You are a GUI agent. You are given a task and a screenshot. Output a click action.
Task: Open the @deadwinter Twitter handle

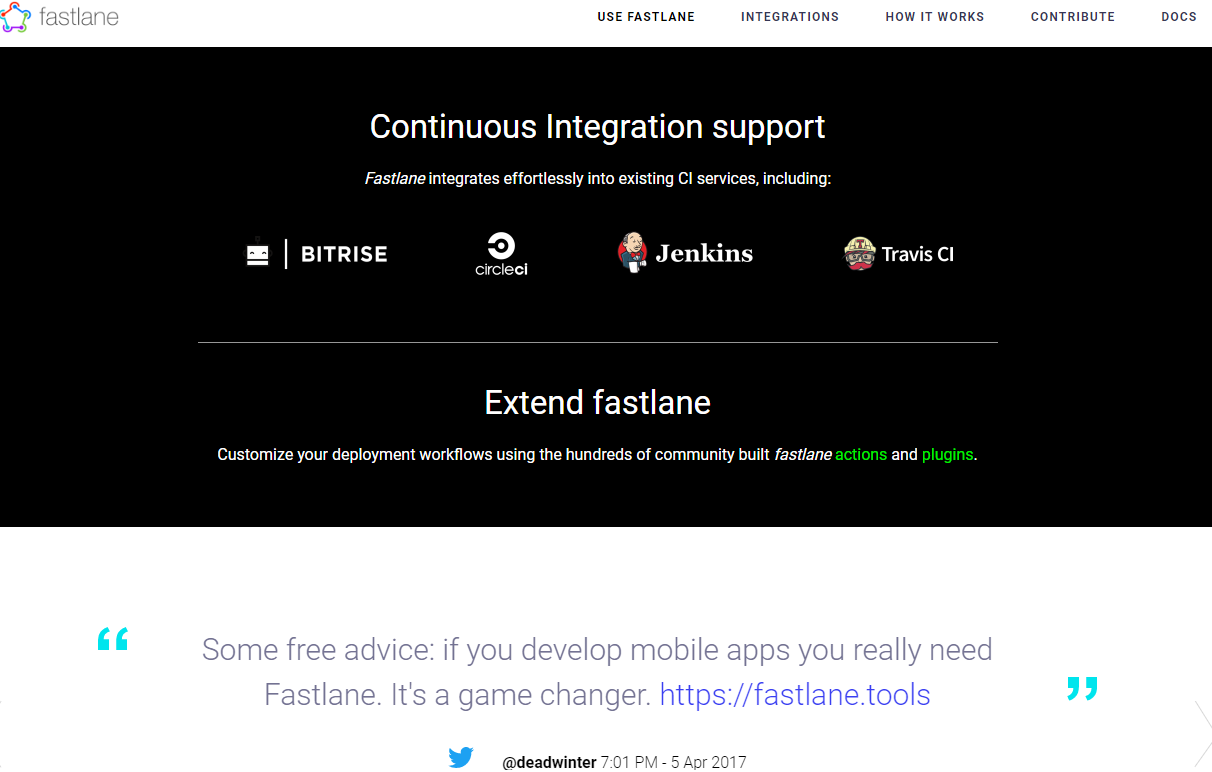coord(549,762)
